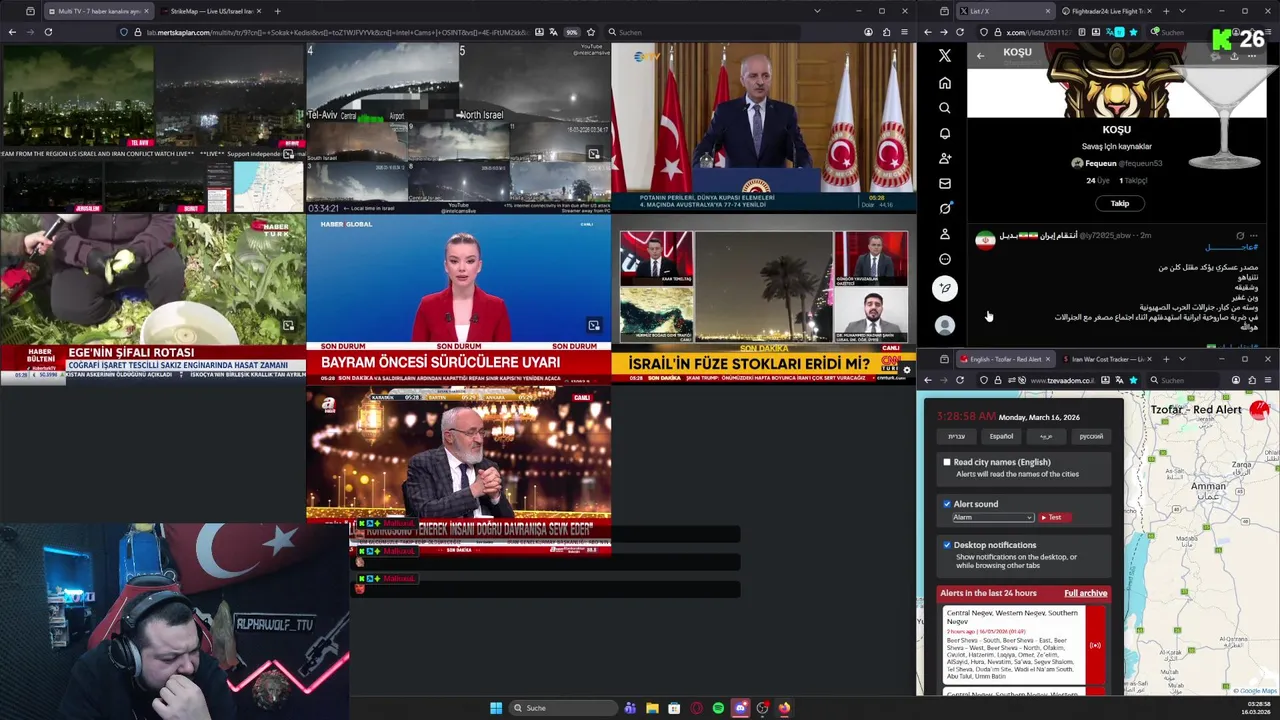
Task: Open the X Home icon in sidebar
Action: point(945,83)
